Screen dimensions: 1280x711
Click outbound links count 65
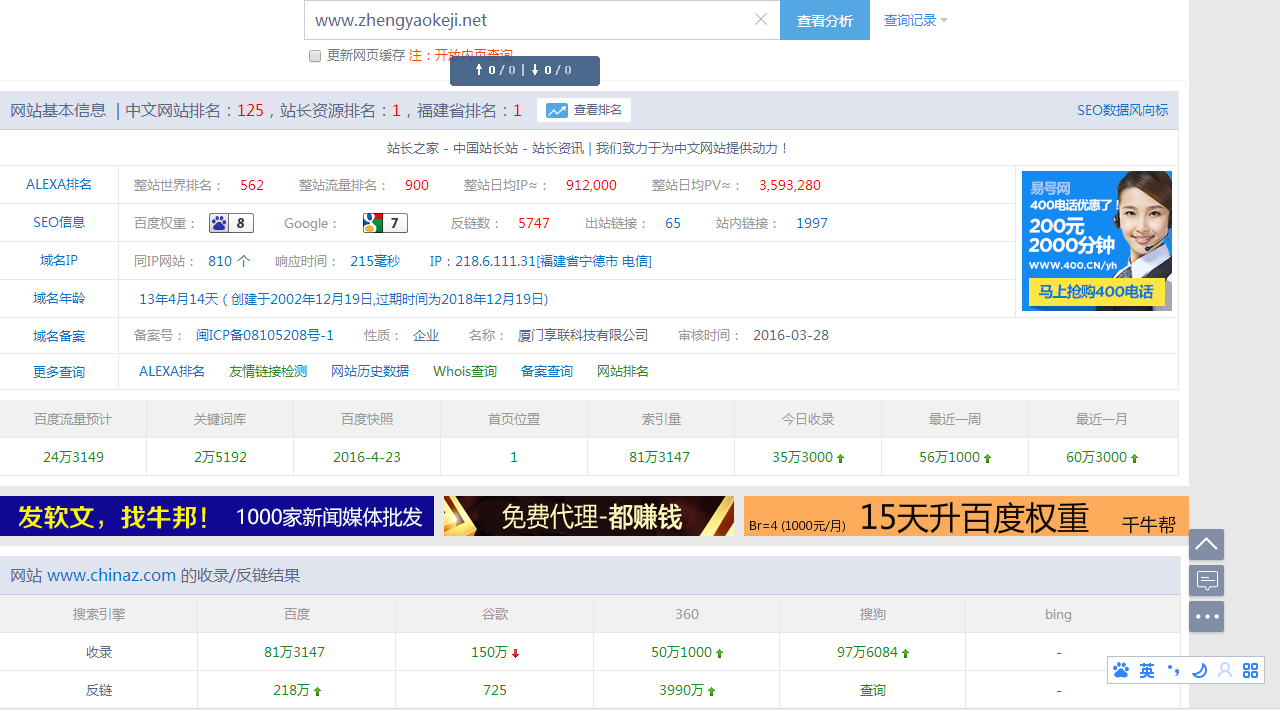[673, 223]
